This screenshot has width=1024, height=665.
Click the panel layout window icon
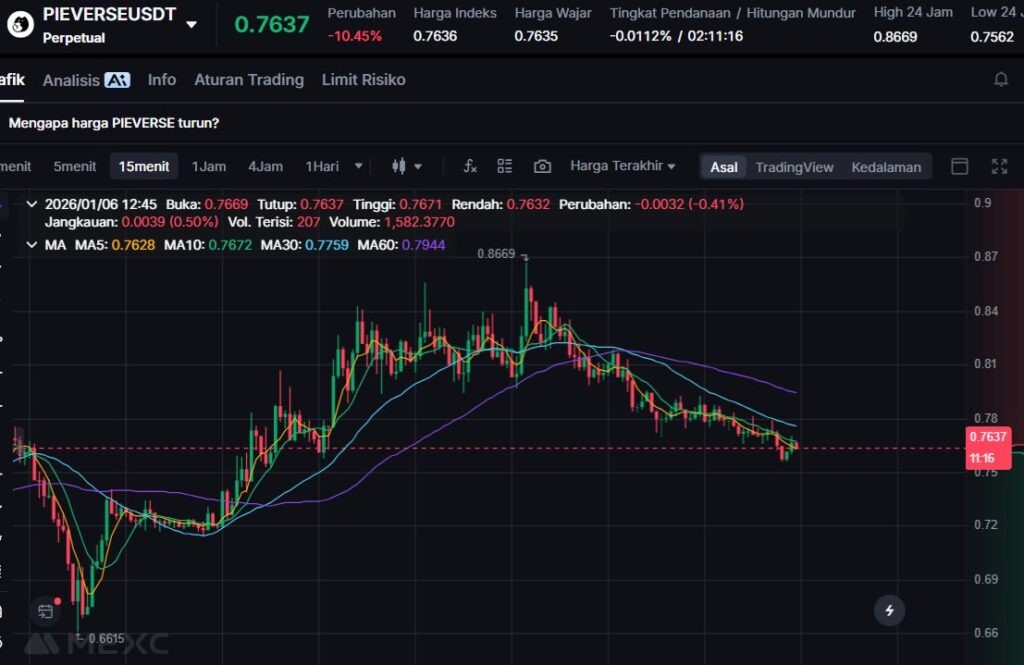(959, 166)
